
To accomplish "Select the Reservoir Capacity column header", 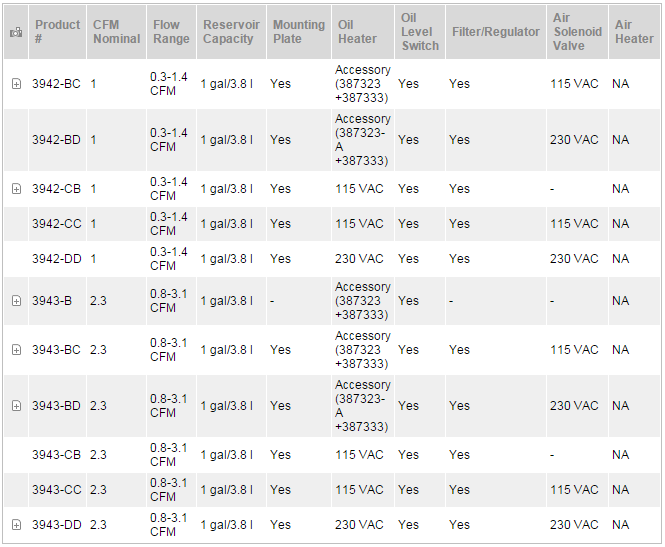I will click(x=230, y=31).
